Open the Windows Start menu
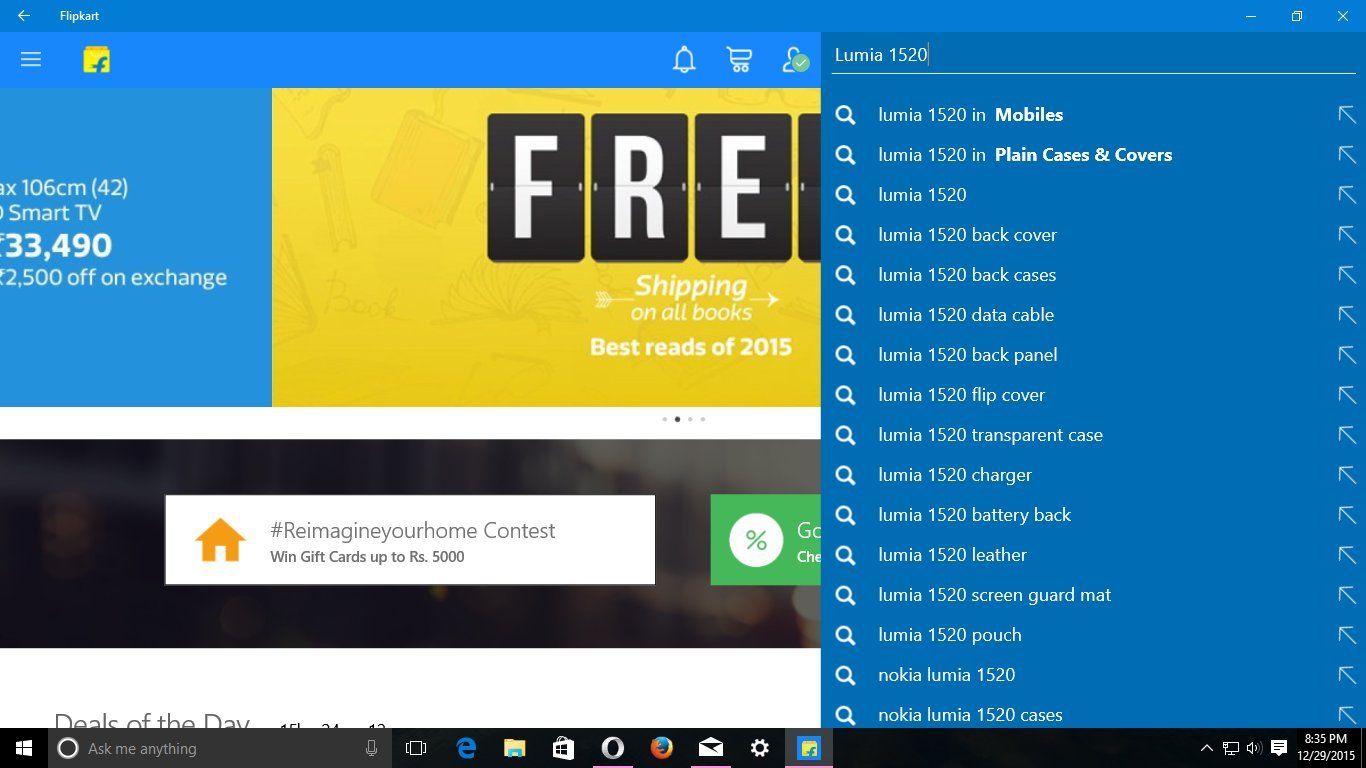1366x768 pixels. click(x=24, y=748)
